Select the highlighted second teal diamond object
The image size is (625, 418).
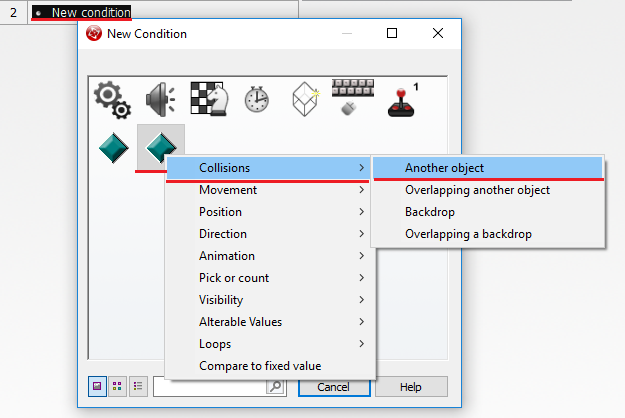point(161,147)
